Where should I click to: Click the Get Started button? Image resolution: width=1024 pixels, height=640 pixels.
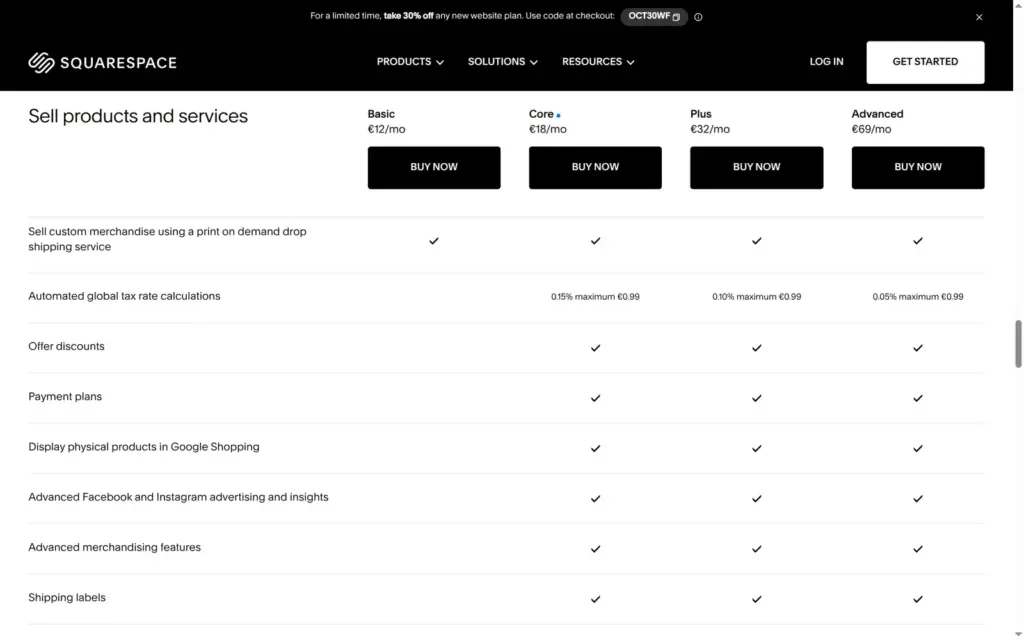925,62
